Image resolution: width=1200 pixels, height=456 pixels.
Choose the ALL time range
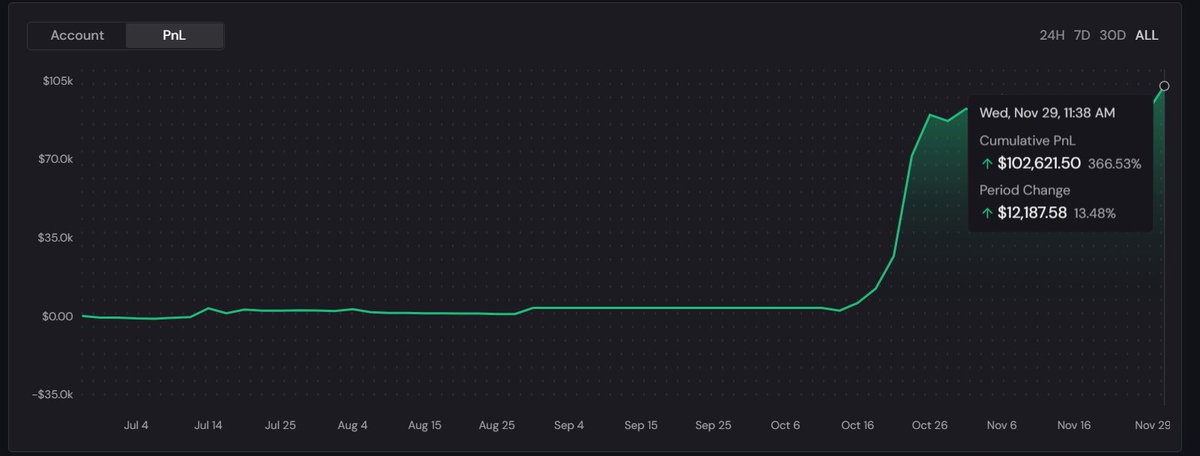click(x=1147, y=35)
